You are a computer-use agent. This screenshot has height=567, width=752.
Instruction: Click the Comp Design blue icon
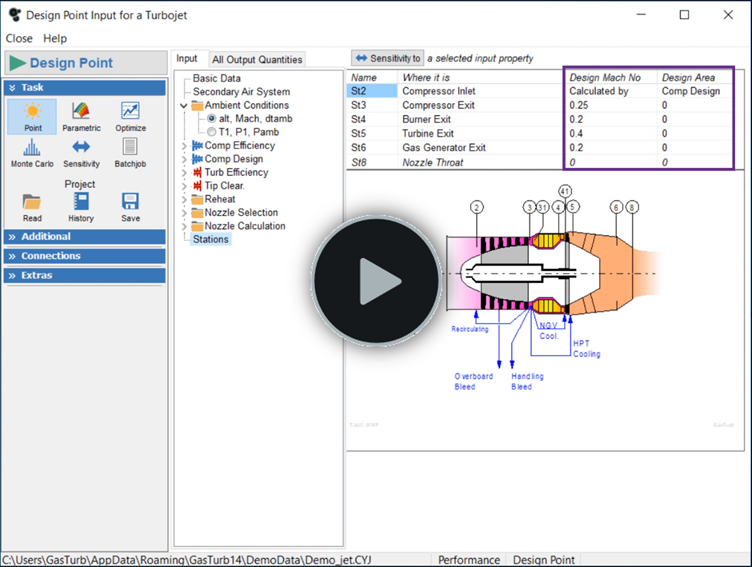tap(197, 159)
